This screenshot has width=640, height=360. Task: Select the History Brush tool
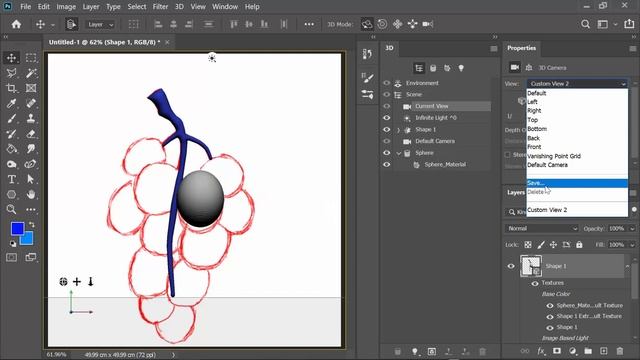point(11,133)
